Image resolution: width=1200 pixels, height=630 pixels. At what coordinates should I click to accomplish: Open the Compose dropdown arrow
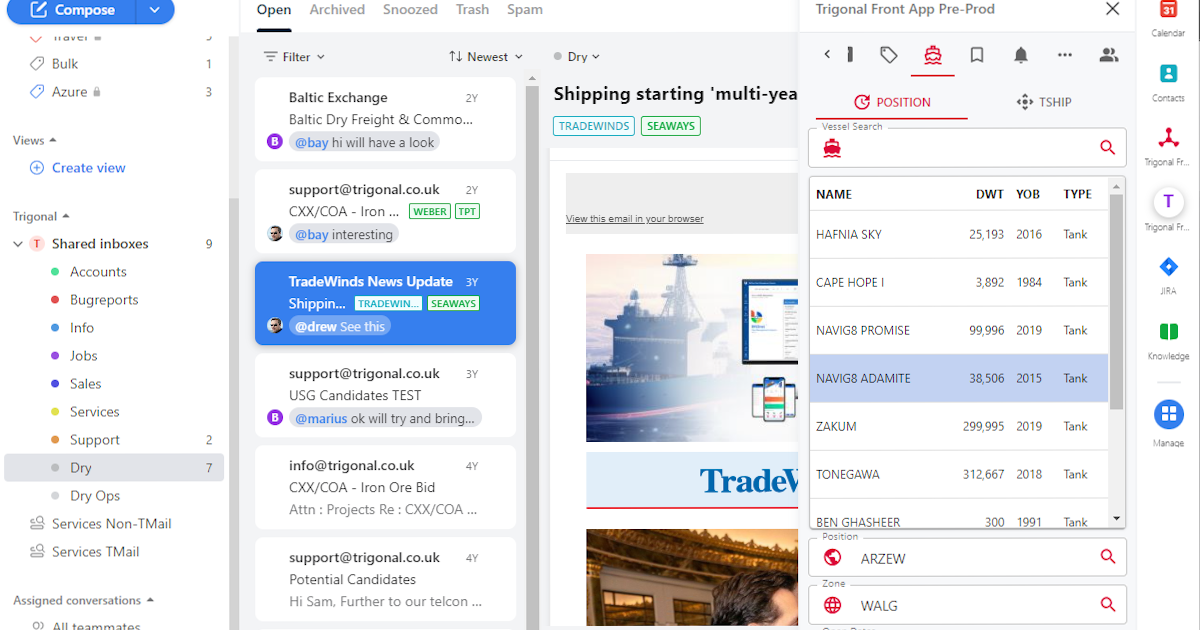[154, 11]
